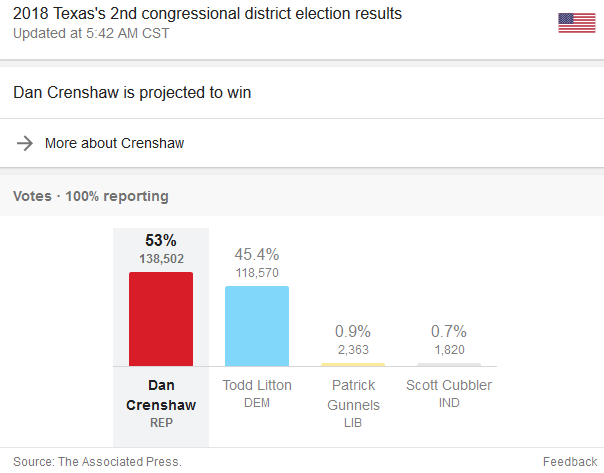Open the More about Crenshaw link
This screenshot has width=604, height=473.
(x=114, y=143)
